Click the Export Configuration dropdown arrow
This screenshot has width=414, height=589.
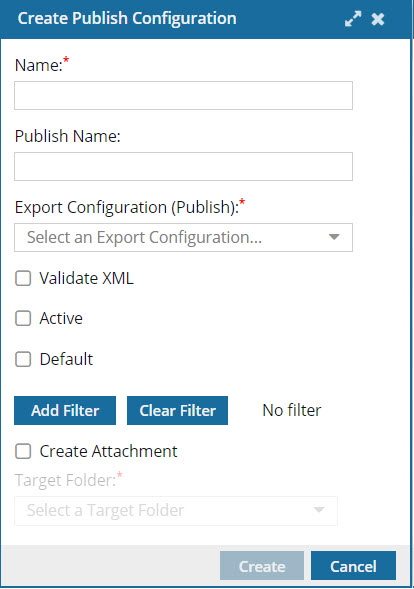334,237
